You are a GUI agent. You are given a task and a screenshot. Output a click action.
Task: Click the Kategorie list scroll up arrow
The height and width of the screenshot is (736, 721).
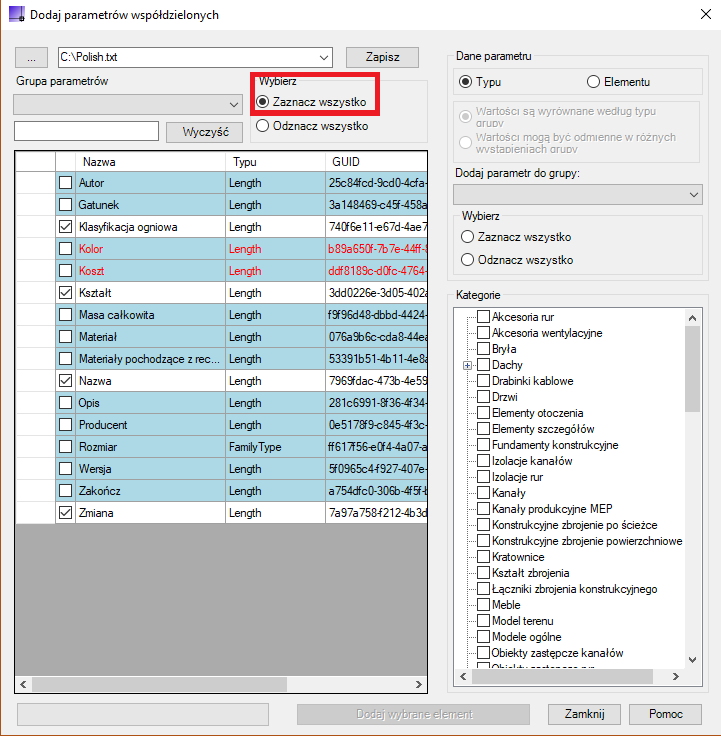coord(692,318)
